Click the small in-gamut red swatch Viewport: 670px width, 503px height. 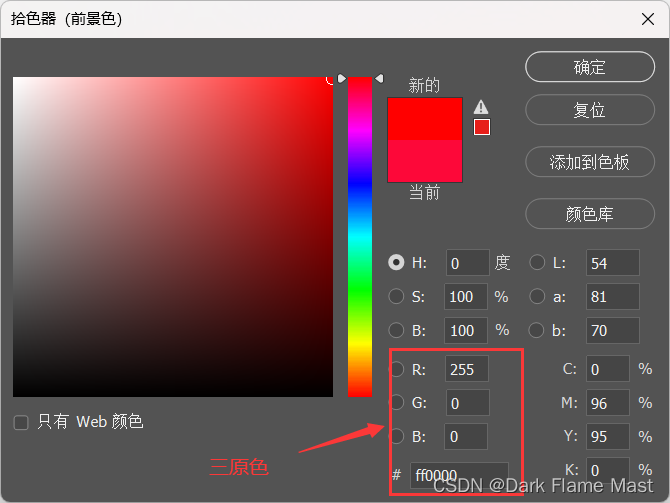pyautogui.click(x=482, y=127)
